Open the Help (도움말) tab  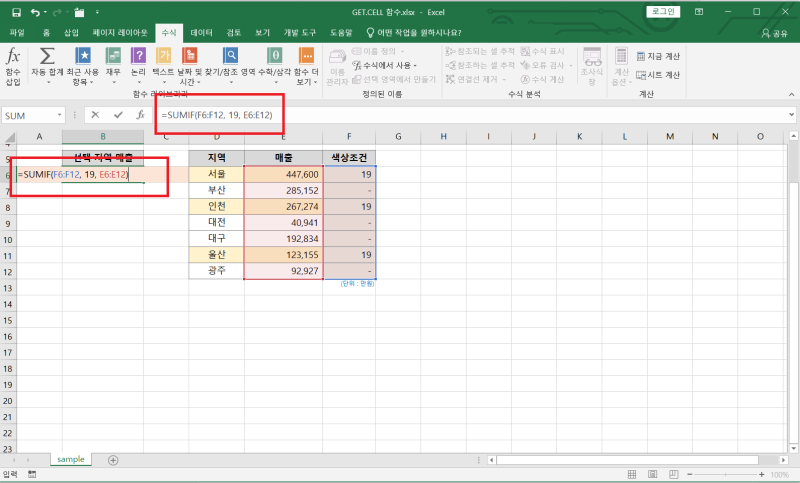[x=341, y=33]
